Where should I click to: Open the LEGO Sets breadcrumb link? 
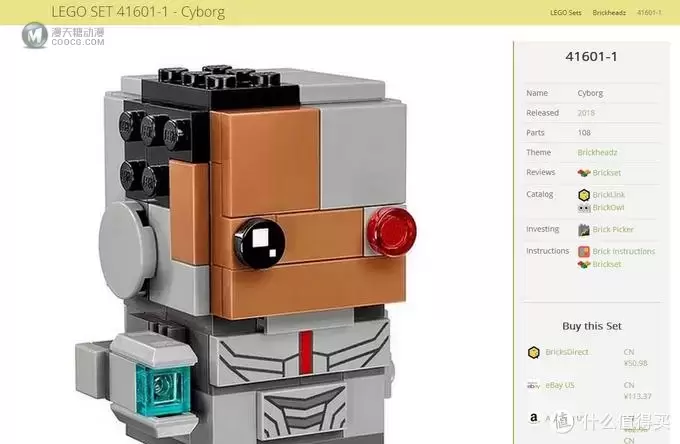point(566,13)
